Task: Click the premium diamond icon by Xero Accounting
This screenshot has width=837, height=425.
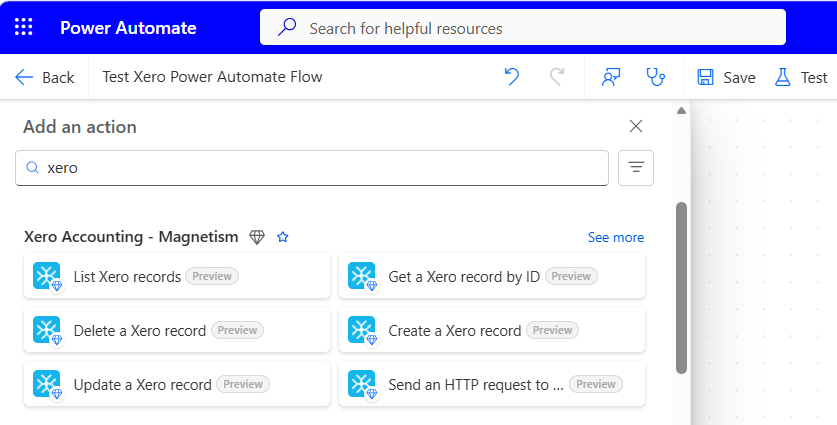Action: (257, 237)
